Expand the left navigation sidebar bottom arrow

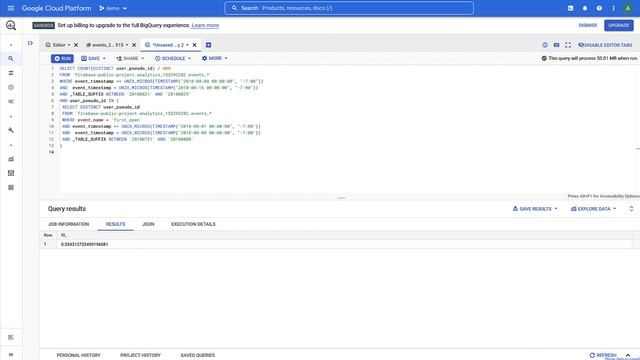pos(11,354)
